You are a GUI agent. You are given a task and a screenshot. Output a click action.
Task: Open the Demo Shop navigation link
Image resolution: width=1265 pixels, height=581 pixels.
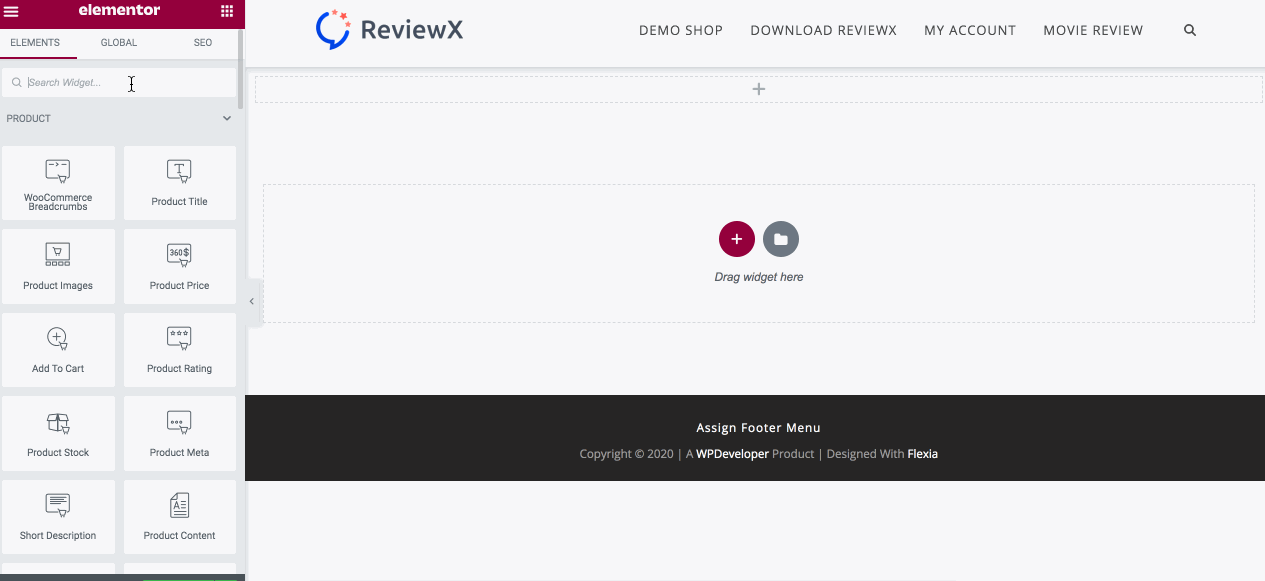680,31
